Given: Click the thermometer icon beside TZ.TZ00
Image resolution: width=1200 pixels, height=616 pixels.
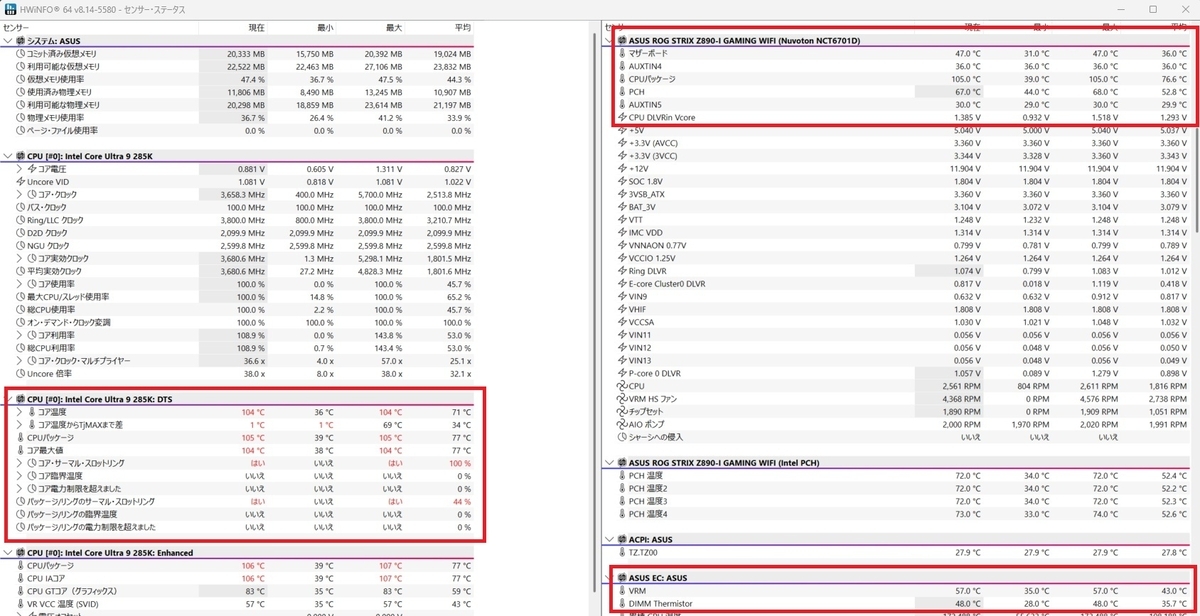Looking at the screenshot, I should click(x=622, y=552).
